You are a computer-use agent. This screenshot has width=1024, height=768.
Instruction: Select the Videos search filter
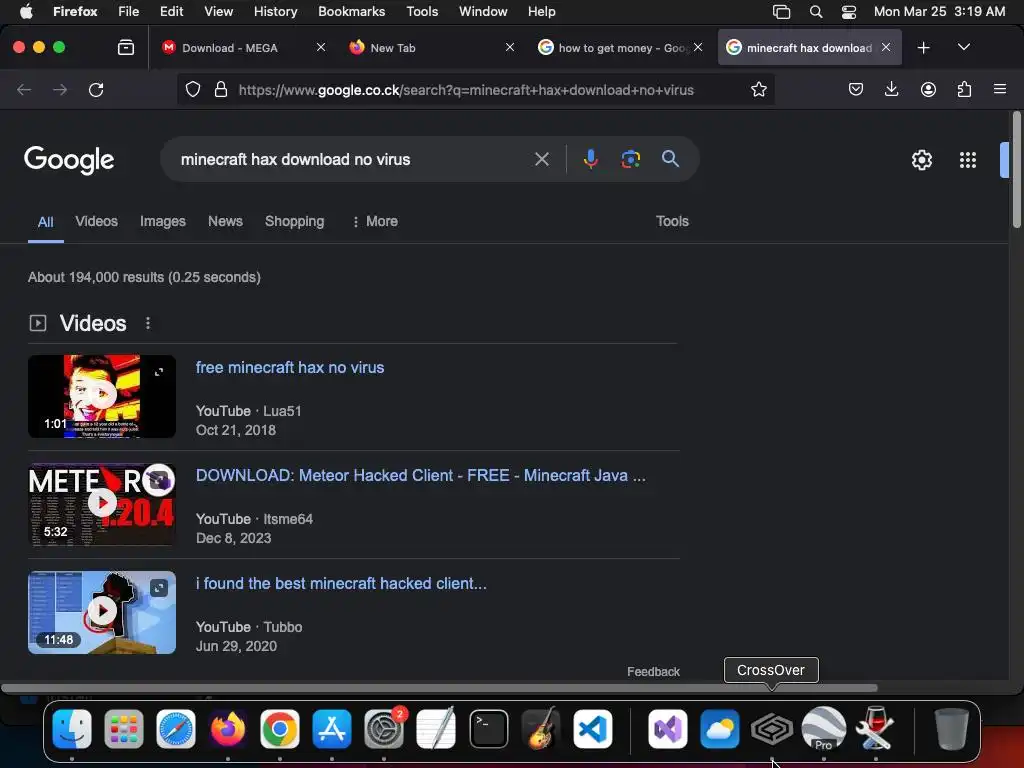[x=96, y=221]
